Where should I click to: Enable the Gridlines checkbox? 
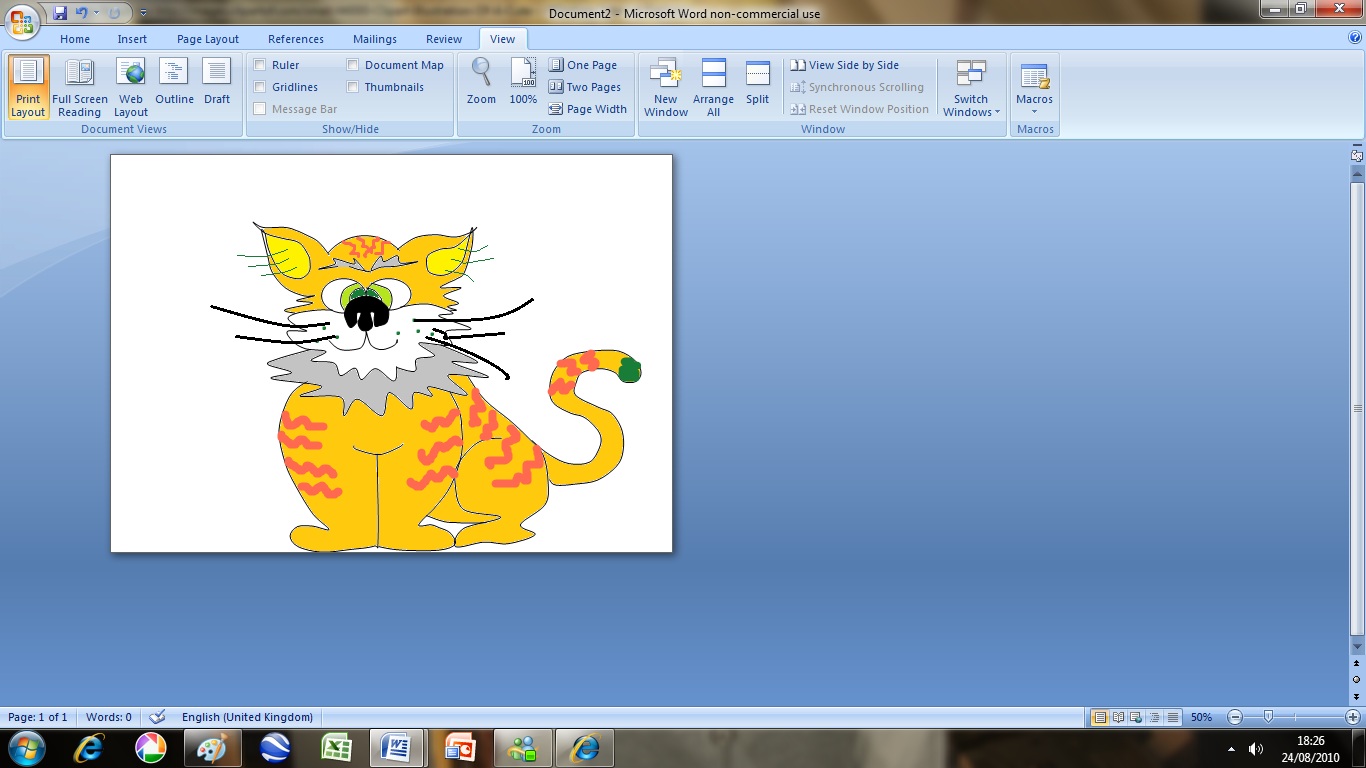coord(260,87)
